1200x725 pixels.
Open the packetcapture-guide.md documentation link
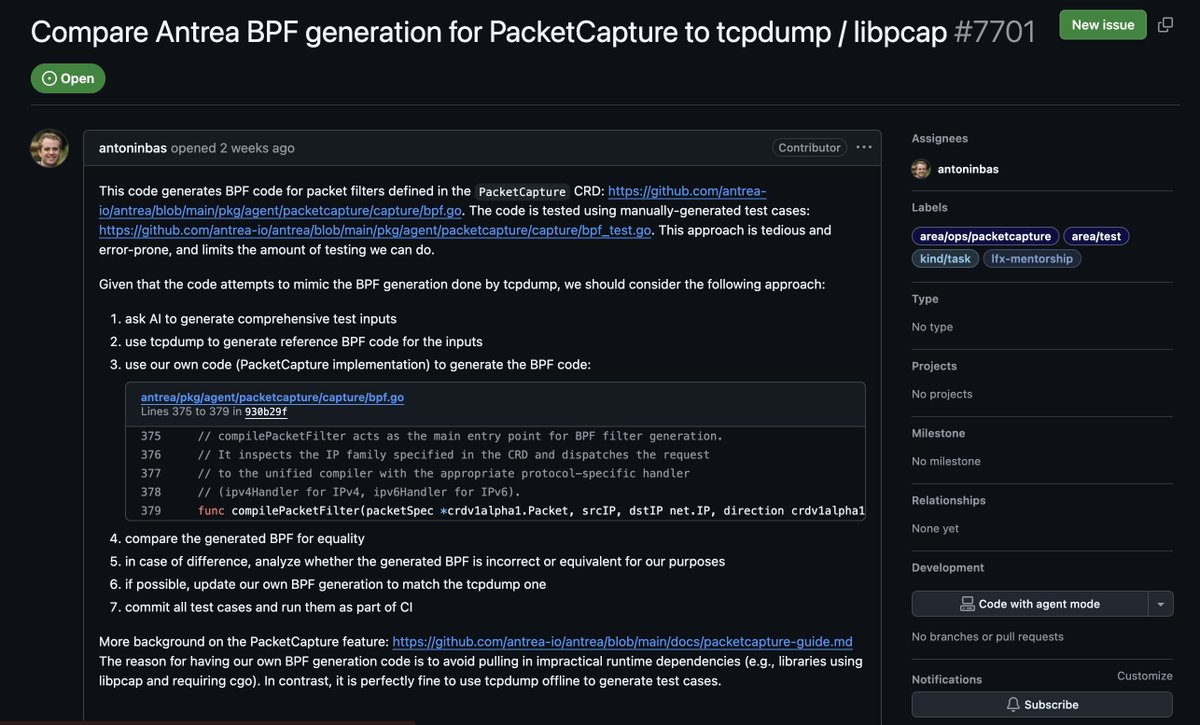pos(622,642)
